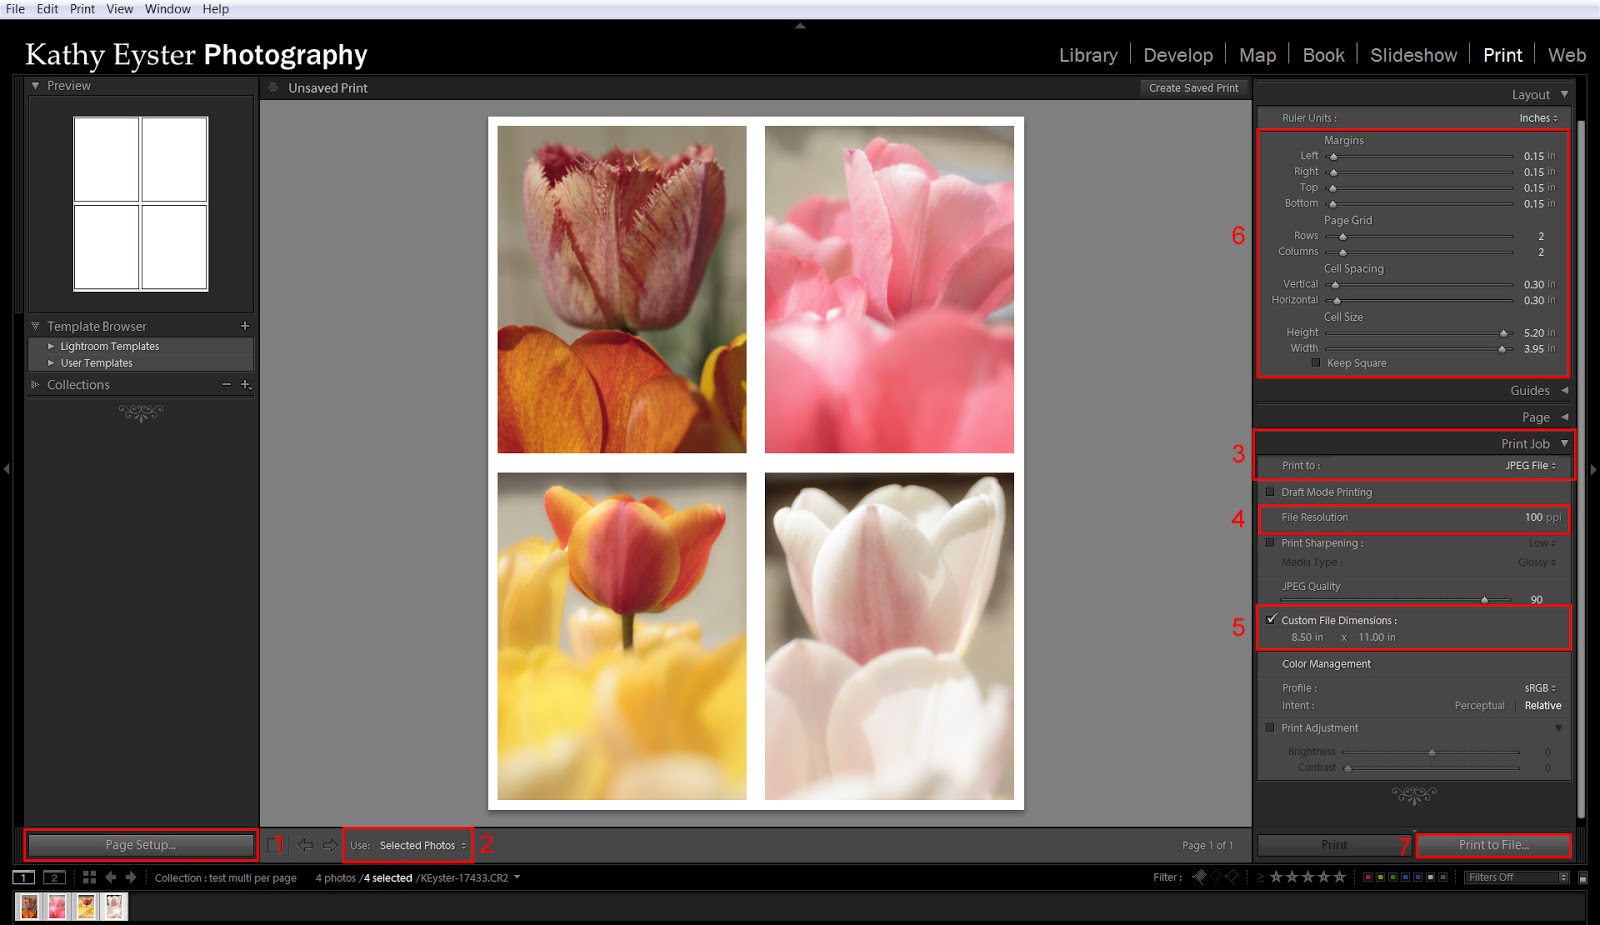Select the first tulip thumbnail in the filmstrip

point(28,907)
